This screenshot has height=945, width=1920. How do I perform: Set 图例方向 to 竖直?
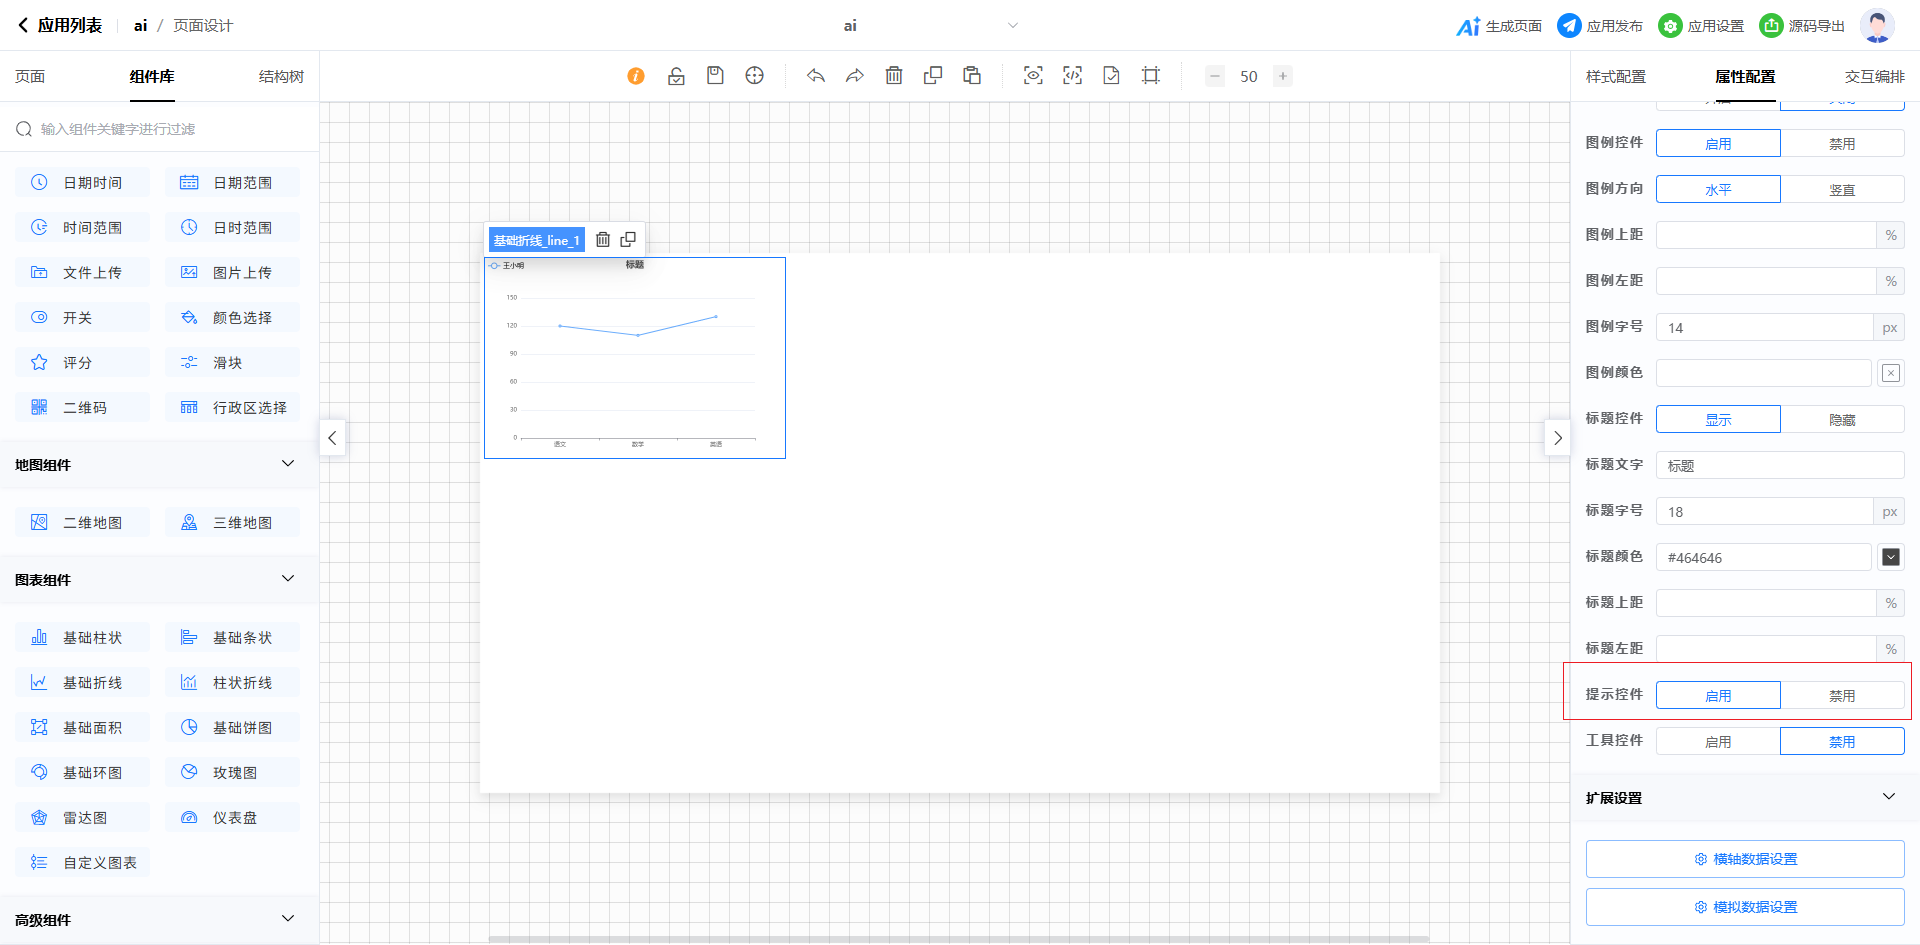coord(1842,190)
